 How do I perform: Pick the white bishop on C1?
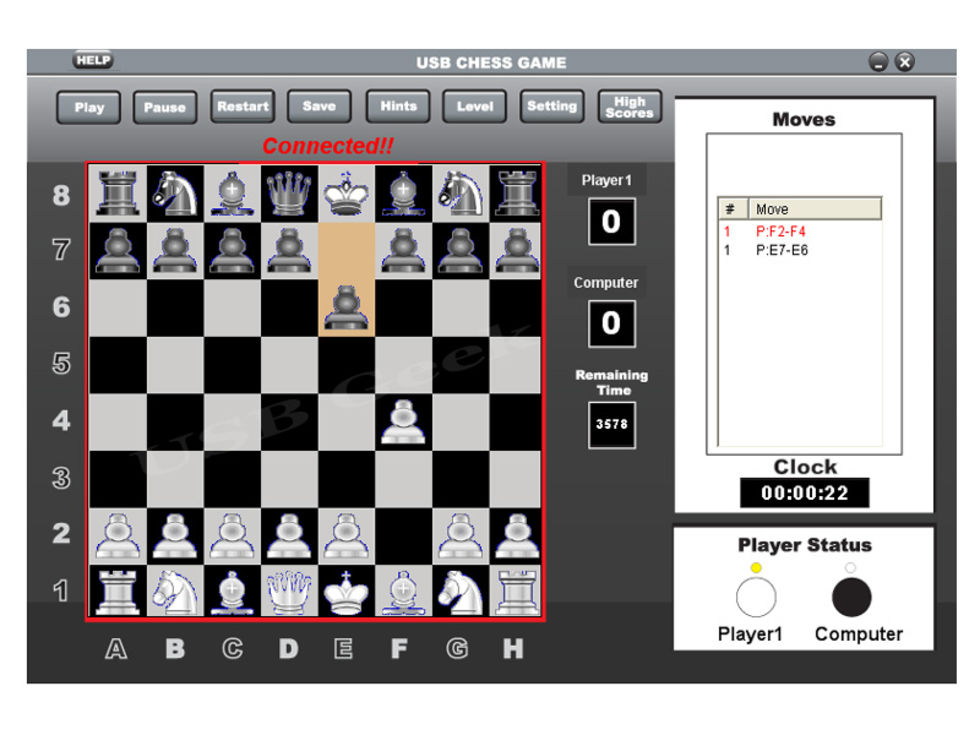232,592
